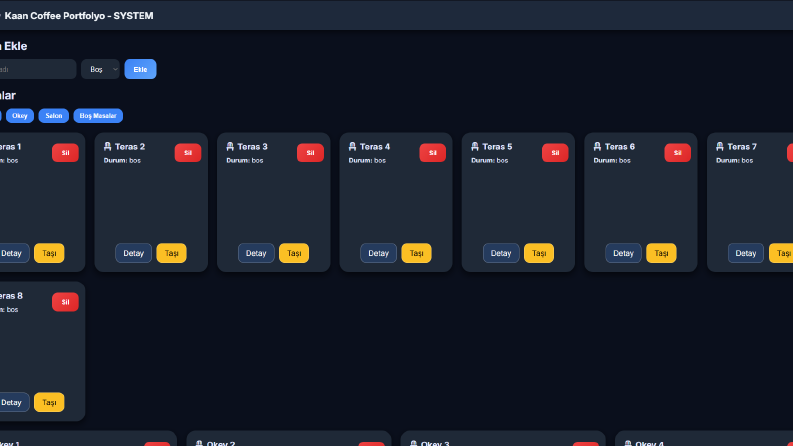The height and width of the screenshot is (446, 793).
Task: Click the table name input field
Action: [37, 69]
